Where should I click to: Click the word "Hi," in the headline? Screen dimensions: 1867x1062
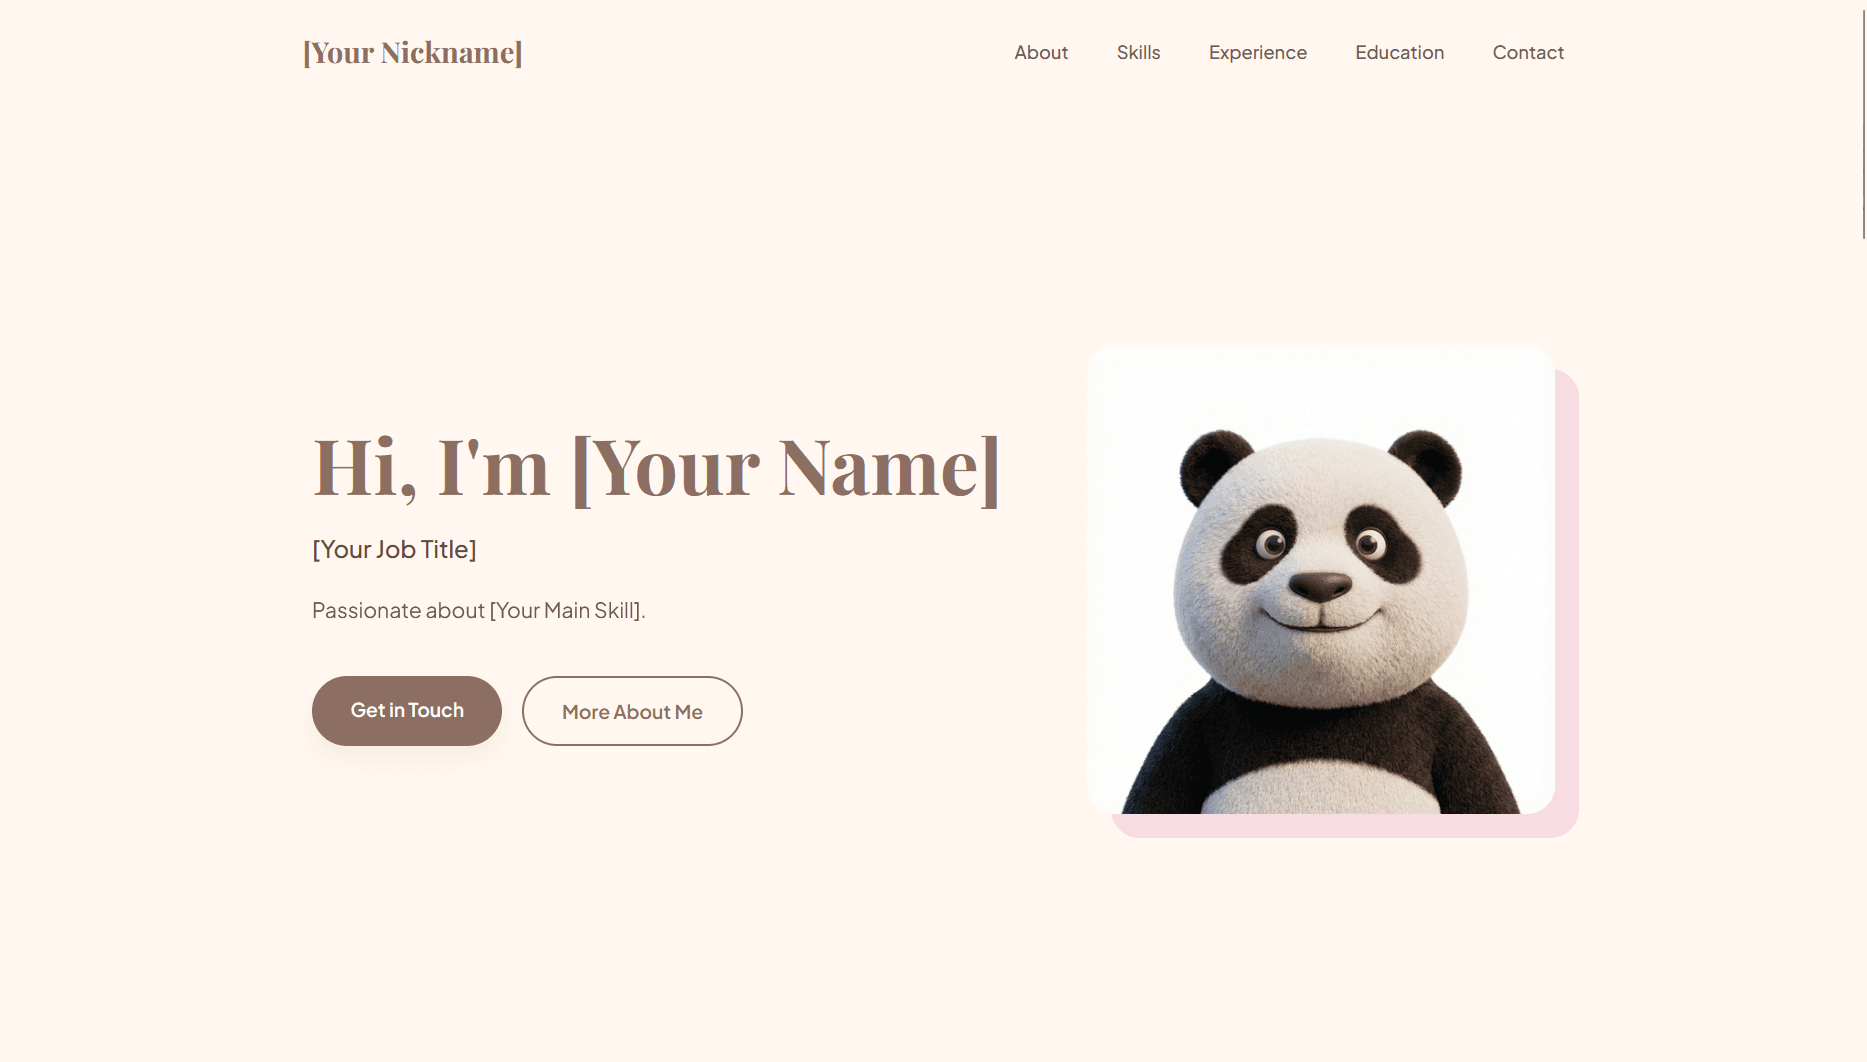[365, 467]
